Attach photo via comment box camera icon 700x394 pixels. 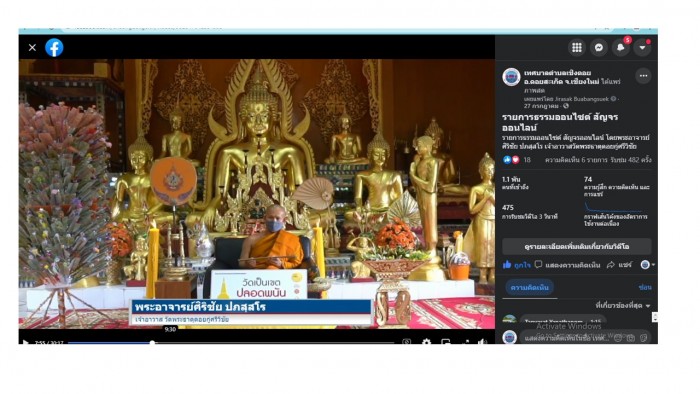[x=631, y=338]
